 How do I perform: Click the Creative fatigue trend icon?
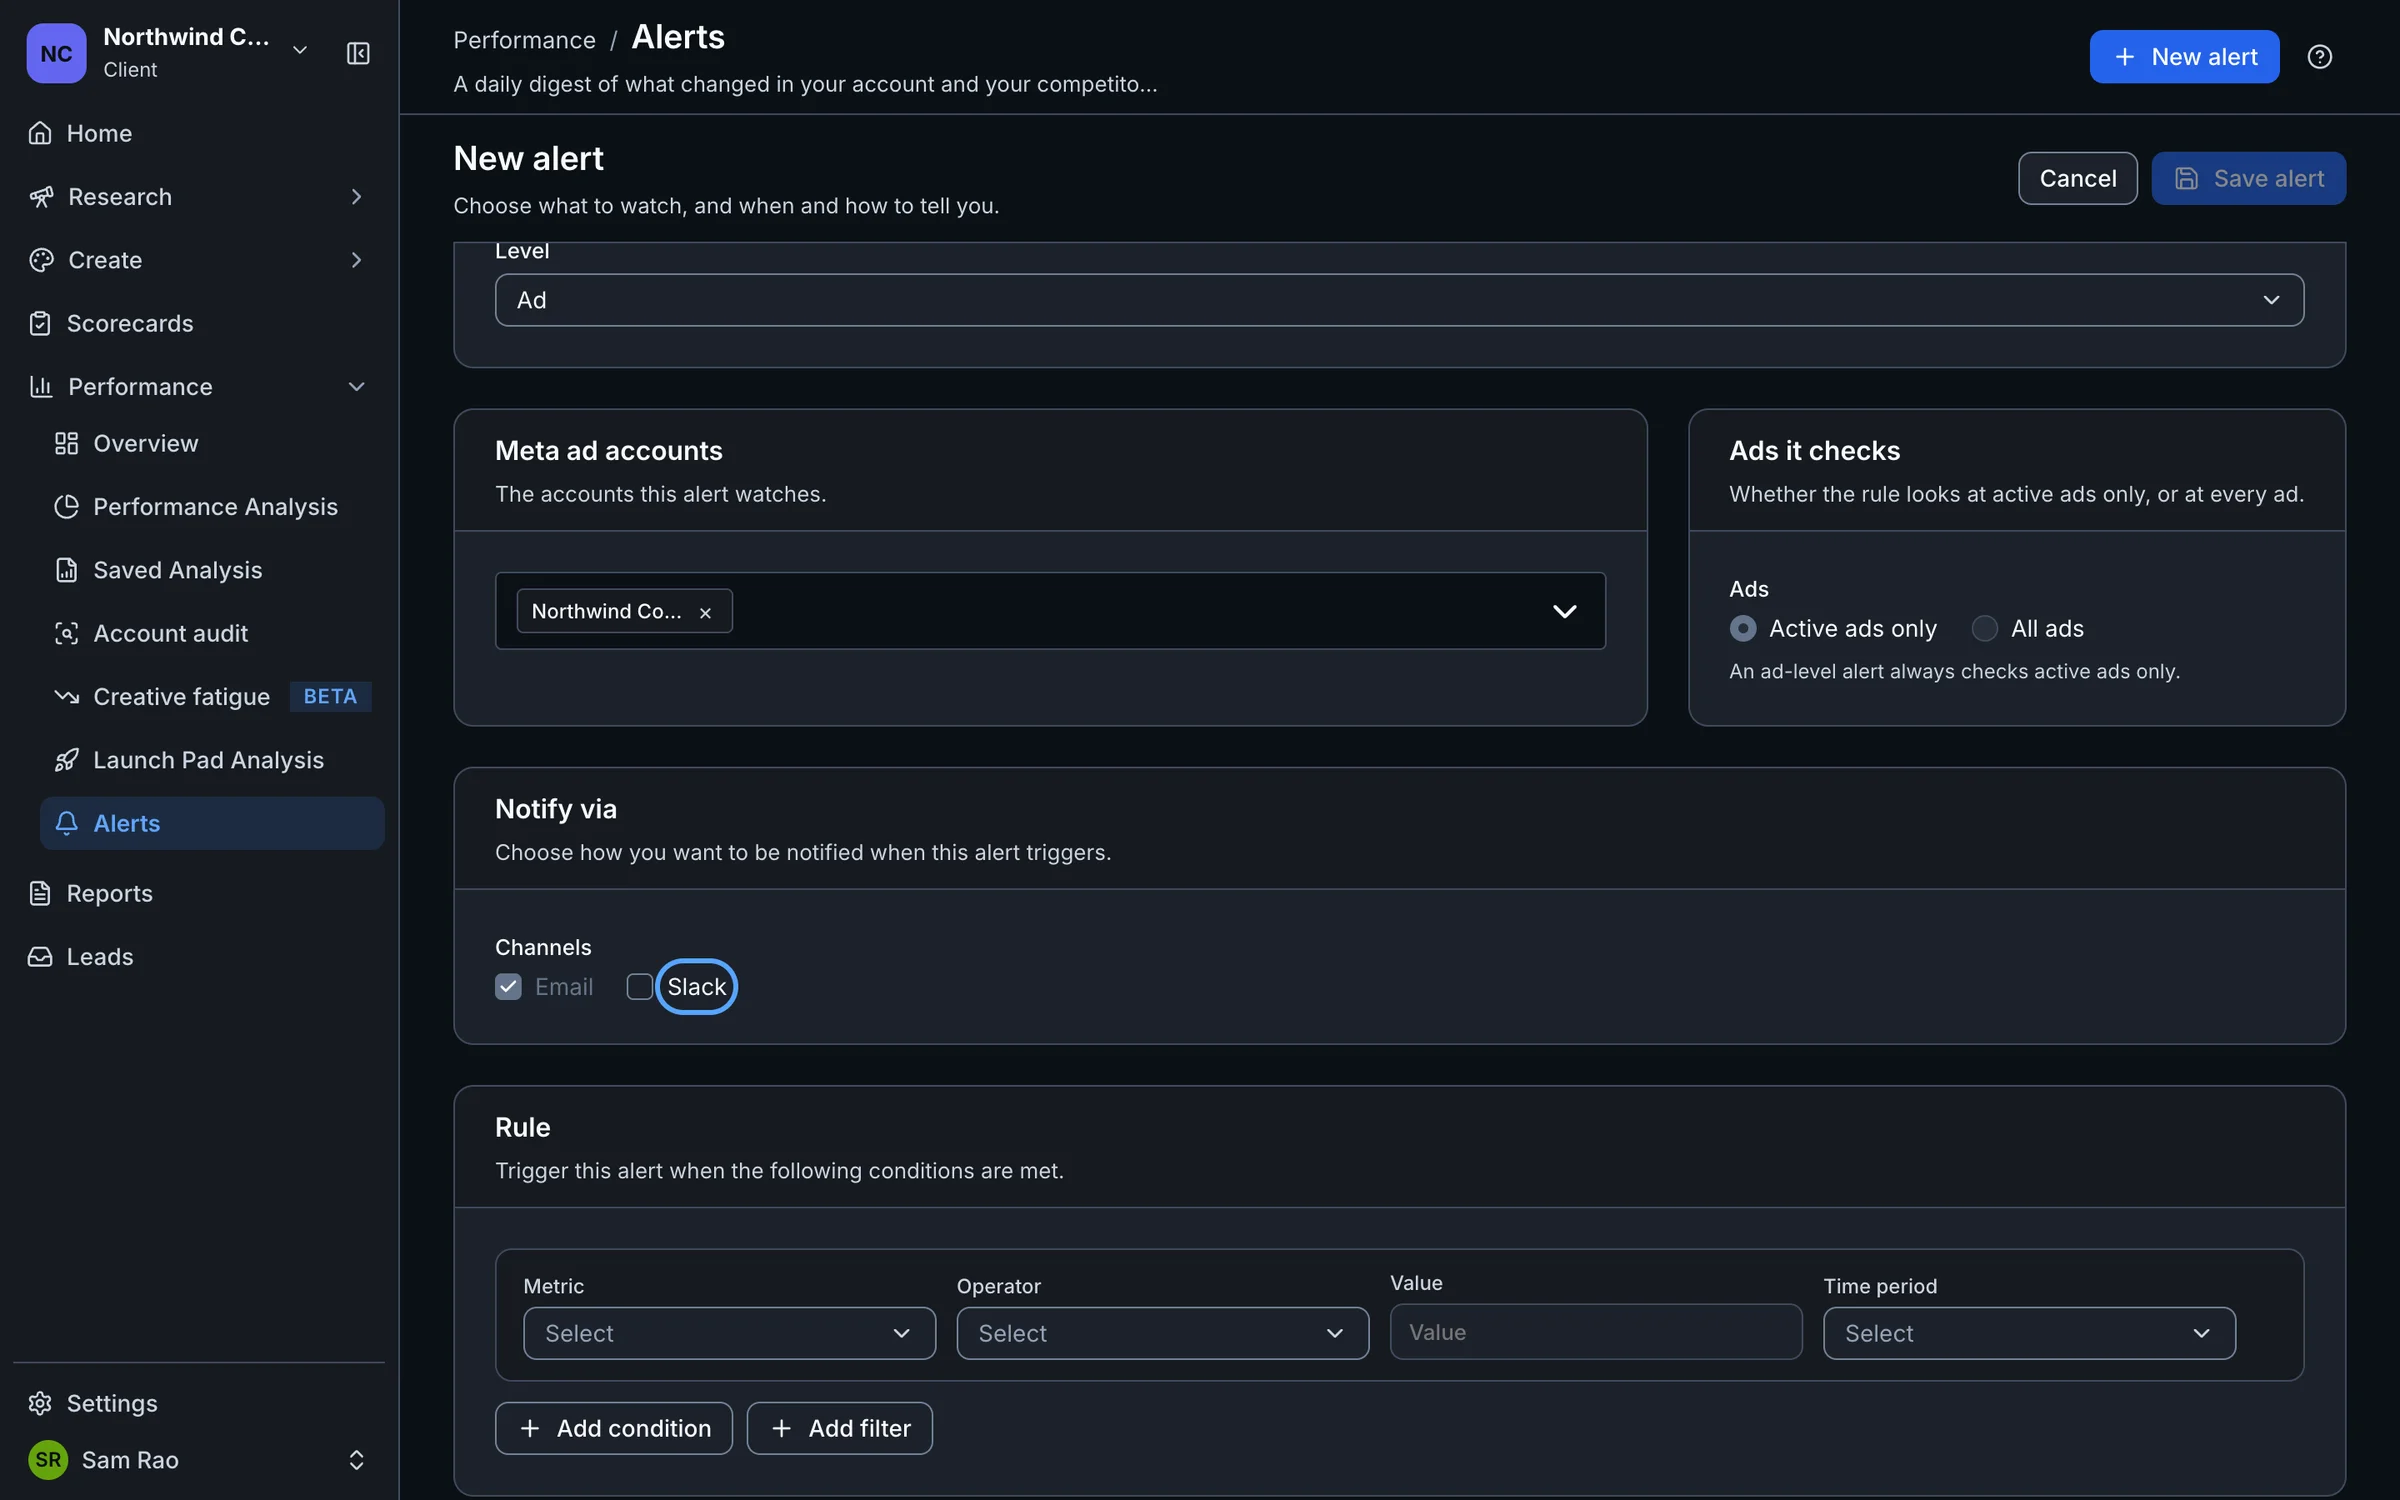tap(66, 696)
